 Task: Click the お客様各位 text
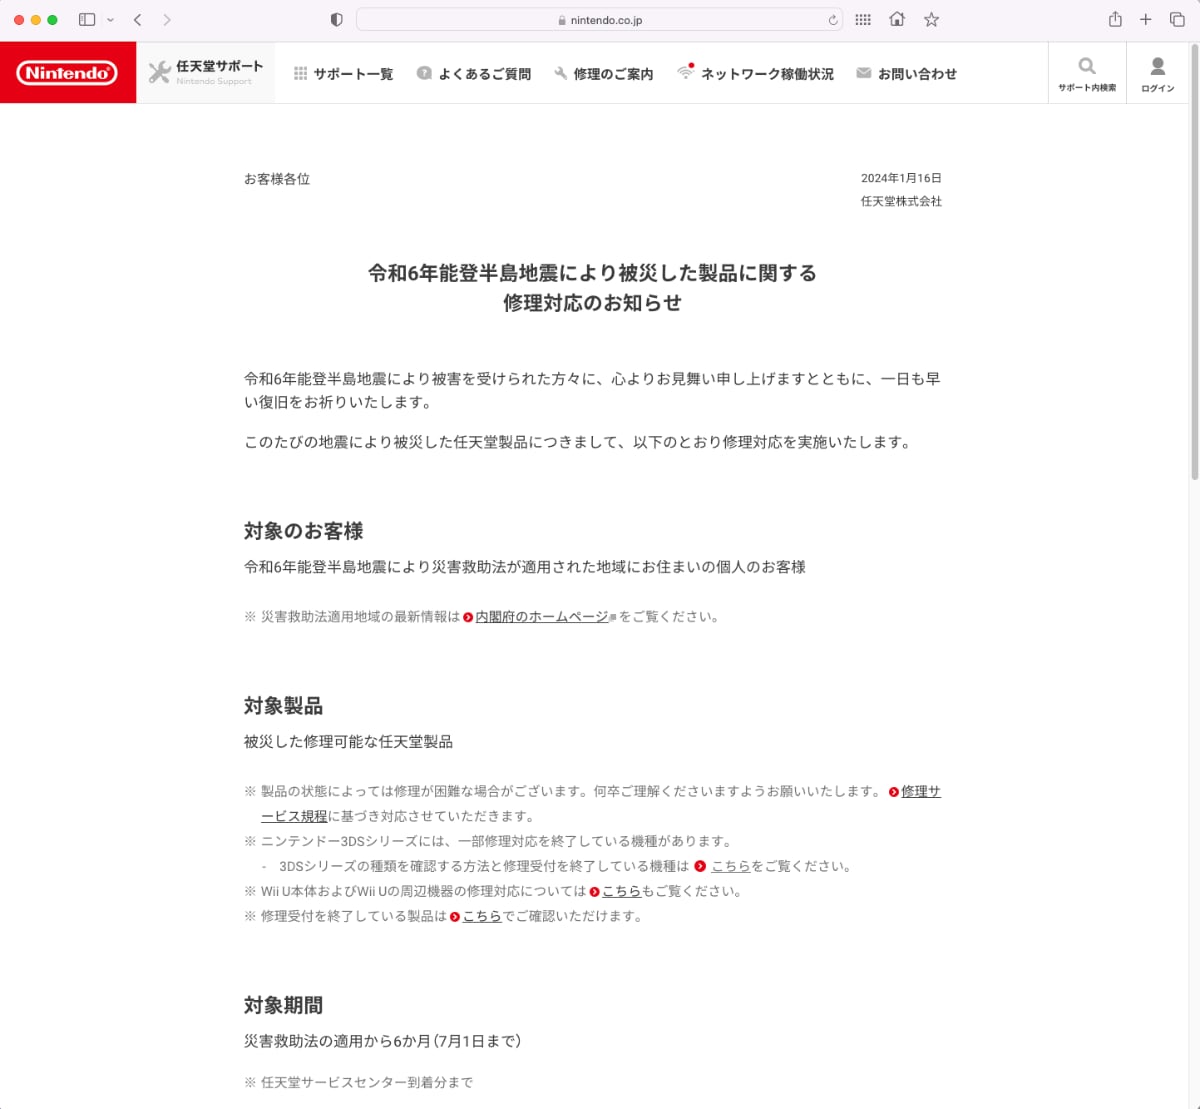(277, 179)
